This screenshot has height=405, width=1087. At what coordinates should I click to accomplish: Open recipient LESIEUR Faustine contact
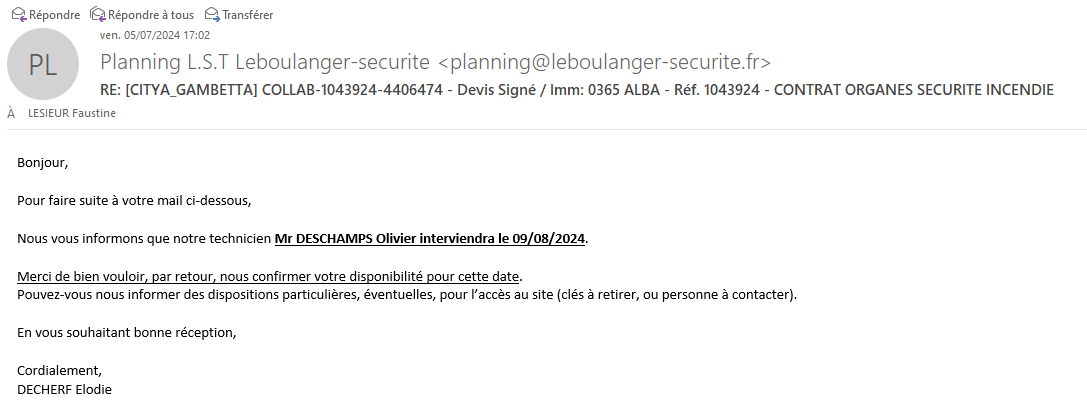point(72,113)
